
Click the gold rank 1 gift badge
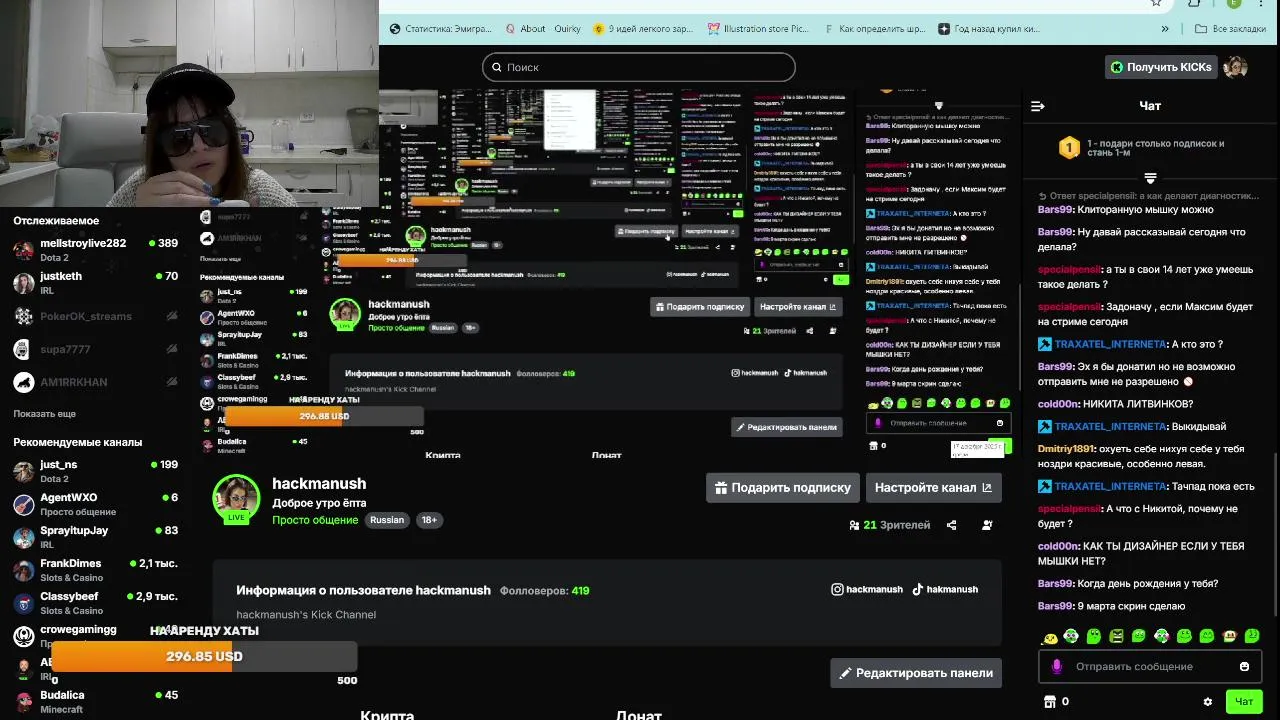1069,149
